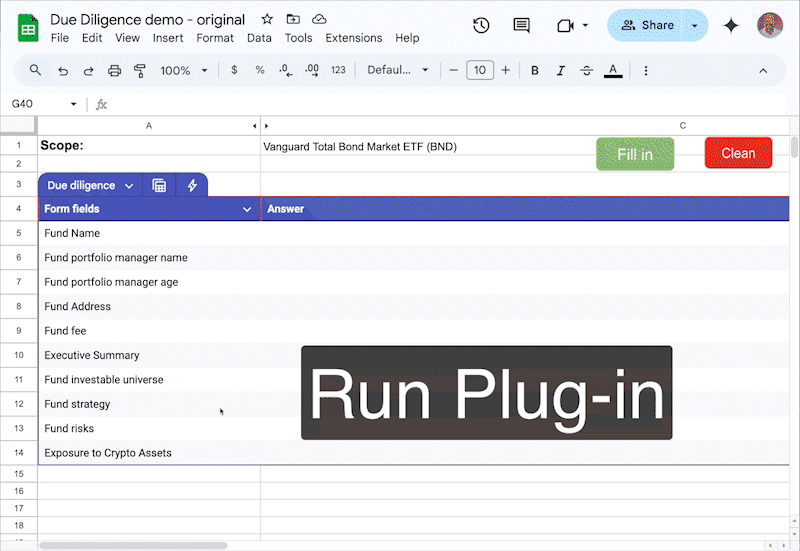Click the table calculator icon

pyautogui.click(x=159, y=185)
